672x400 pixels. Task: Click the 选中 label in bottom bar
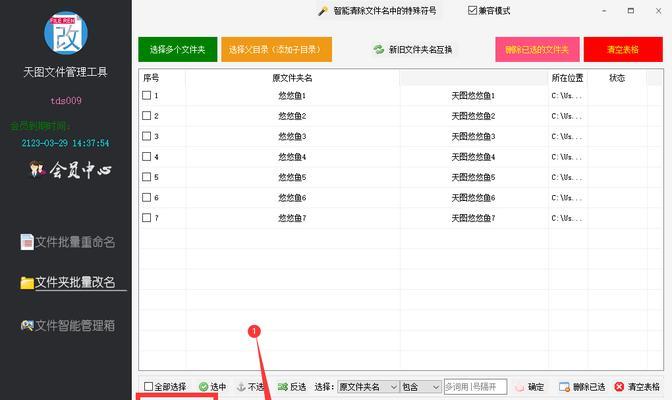[x=218, y=387]
